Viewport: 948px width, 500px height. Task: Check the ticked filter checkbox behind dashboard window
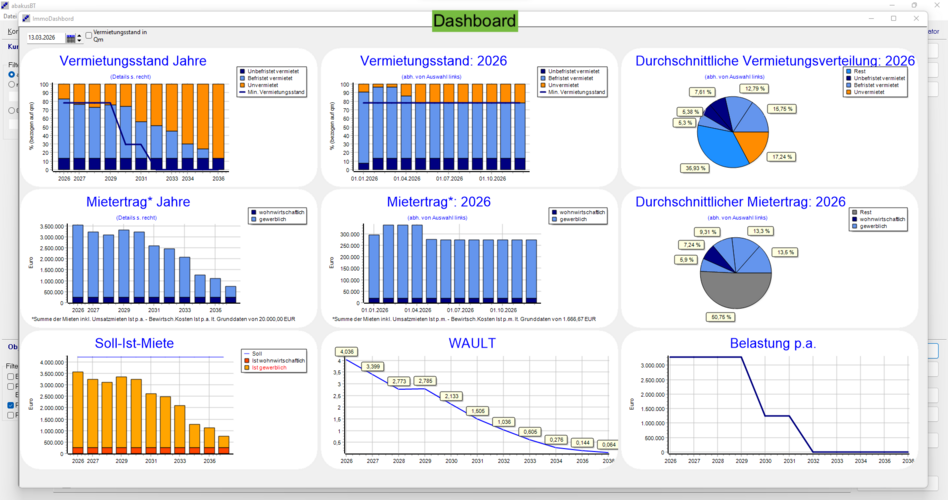click(x=11, y=405)
